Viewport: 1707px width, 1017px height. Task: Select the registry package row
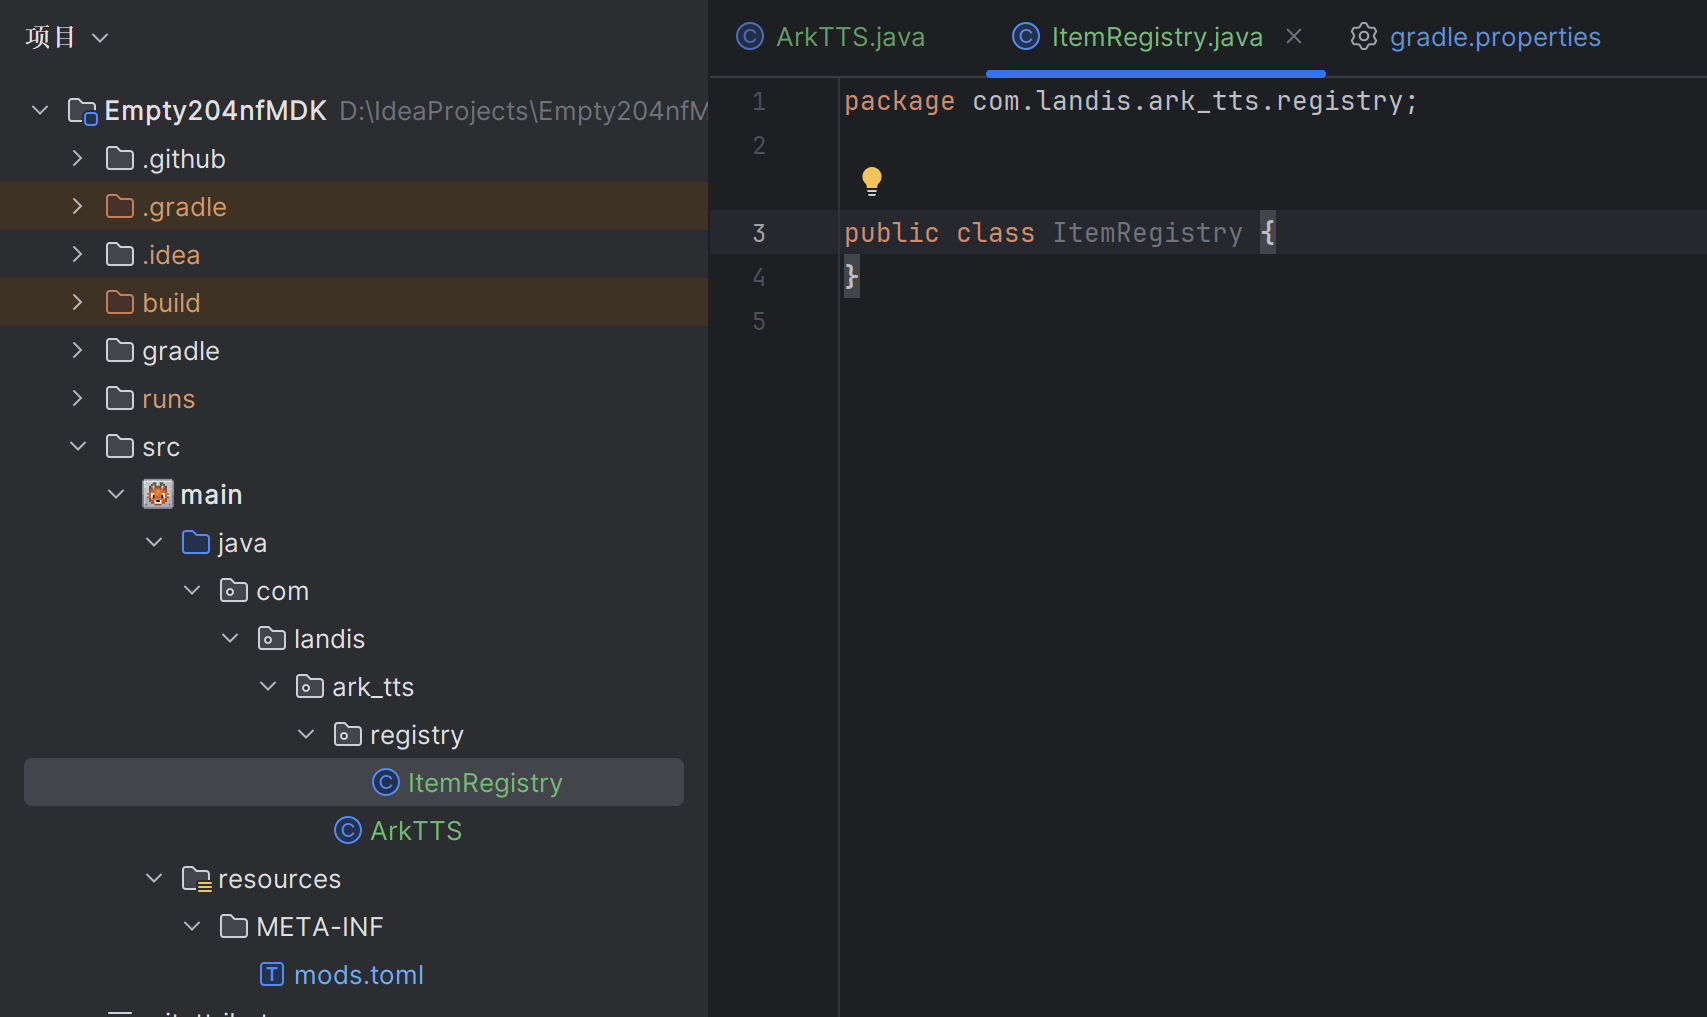pyautogui.click(x=354, y=734)
